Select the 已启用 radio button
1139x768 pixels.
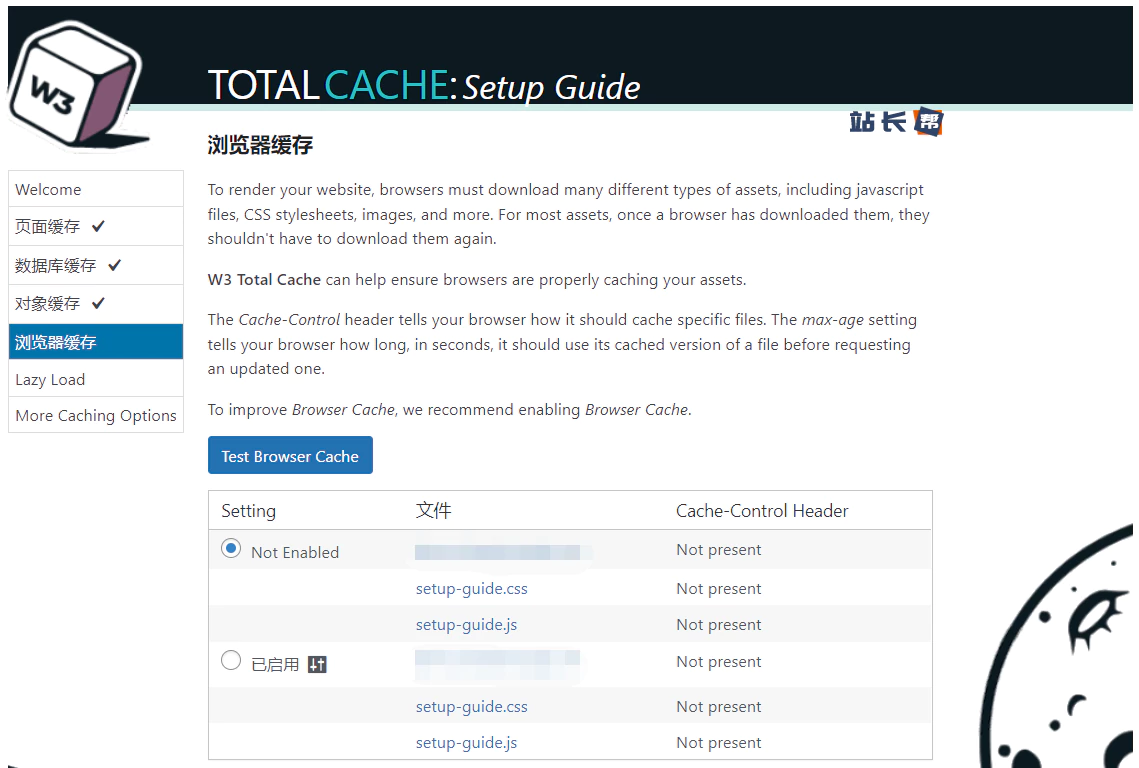[x=231, y=661]
